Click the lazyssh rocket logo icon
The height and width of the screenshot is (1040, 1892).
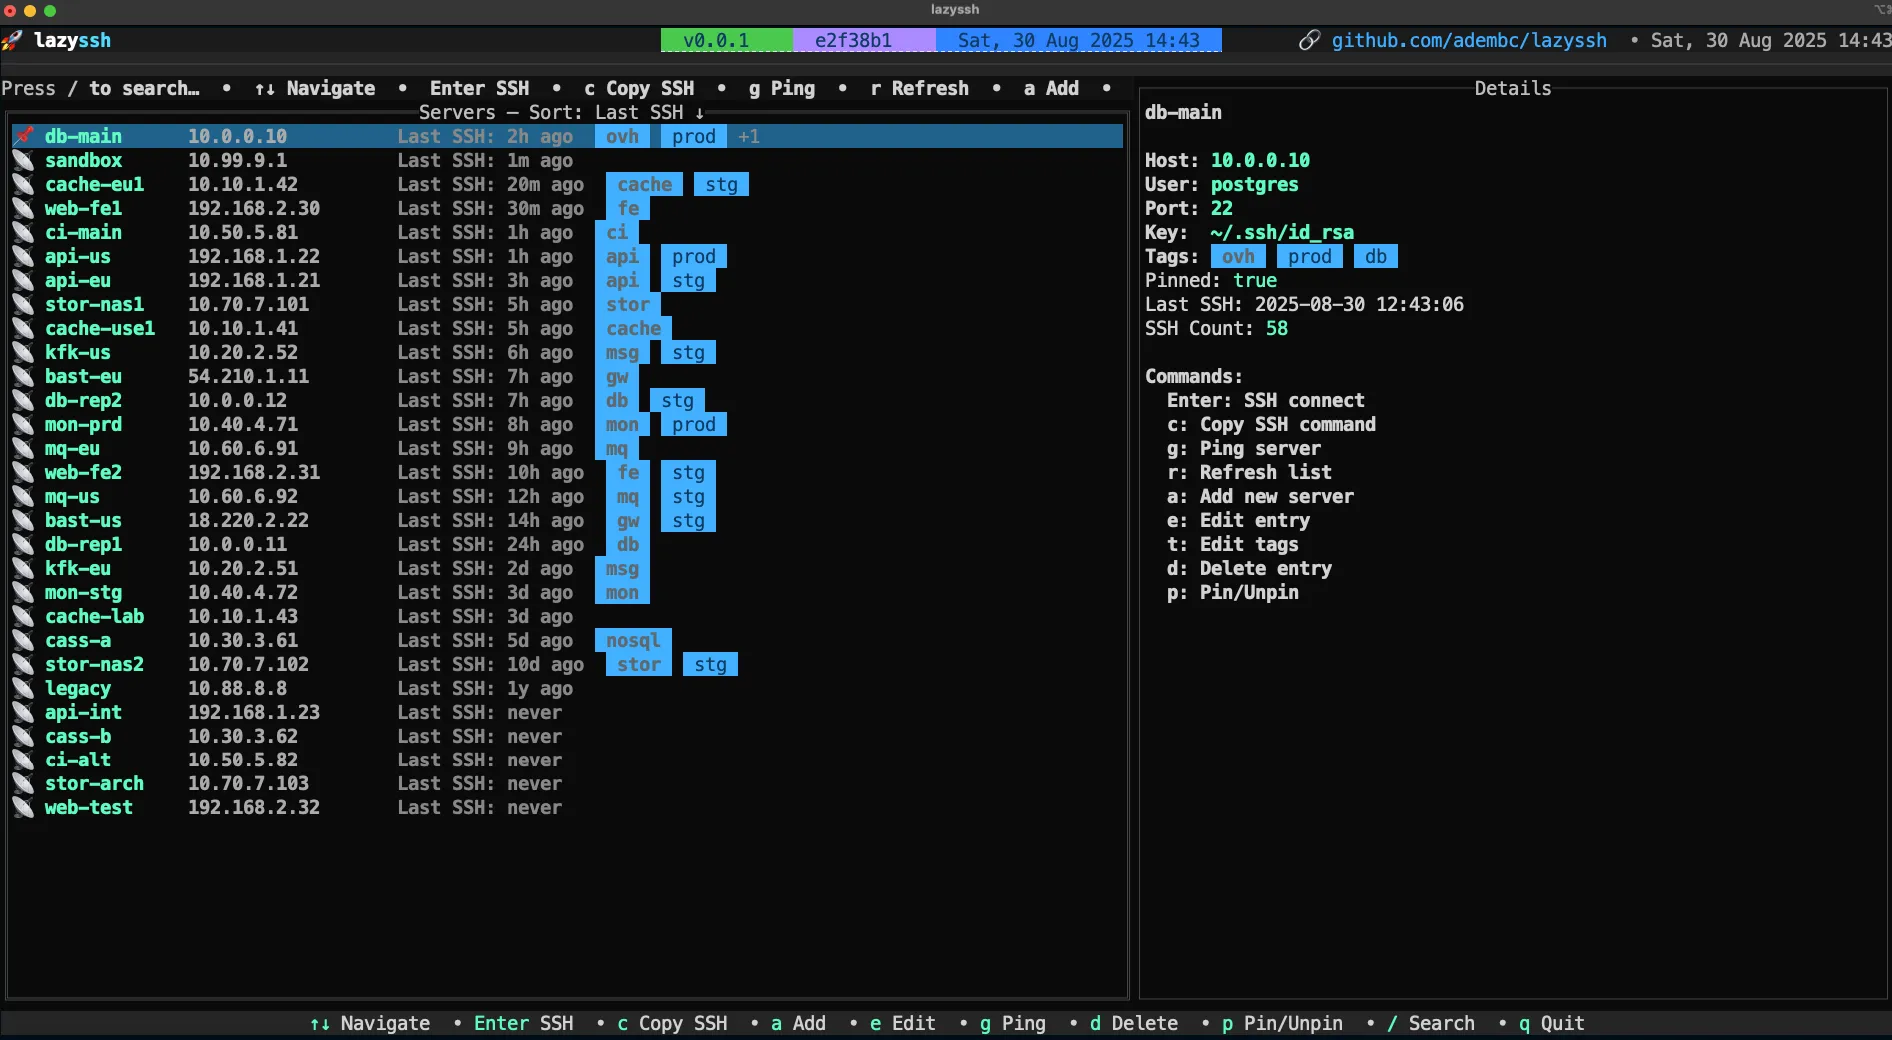(x=14, y=40)
